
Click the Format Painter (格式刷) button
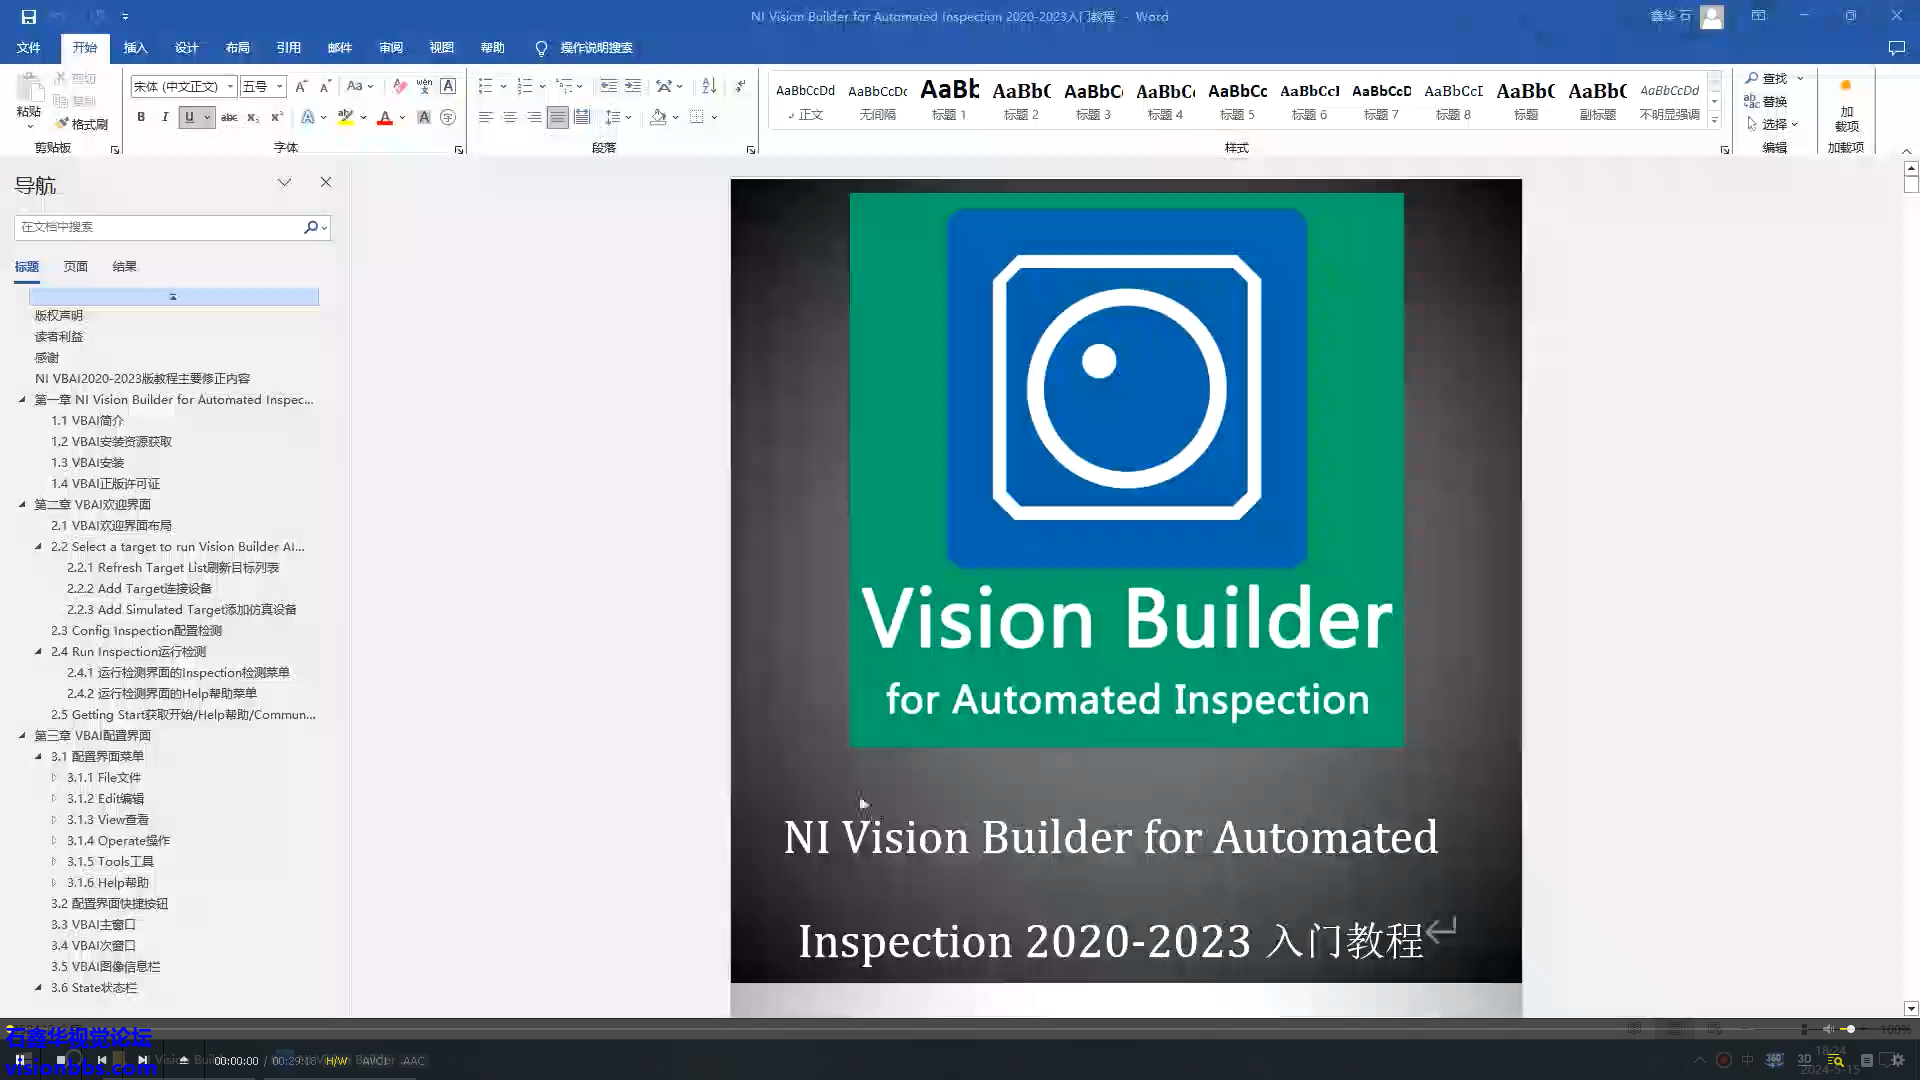[82, 124]
